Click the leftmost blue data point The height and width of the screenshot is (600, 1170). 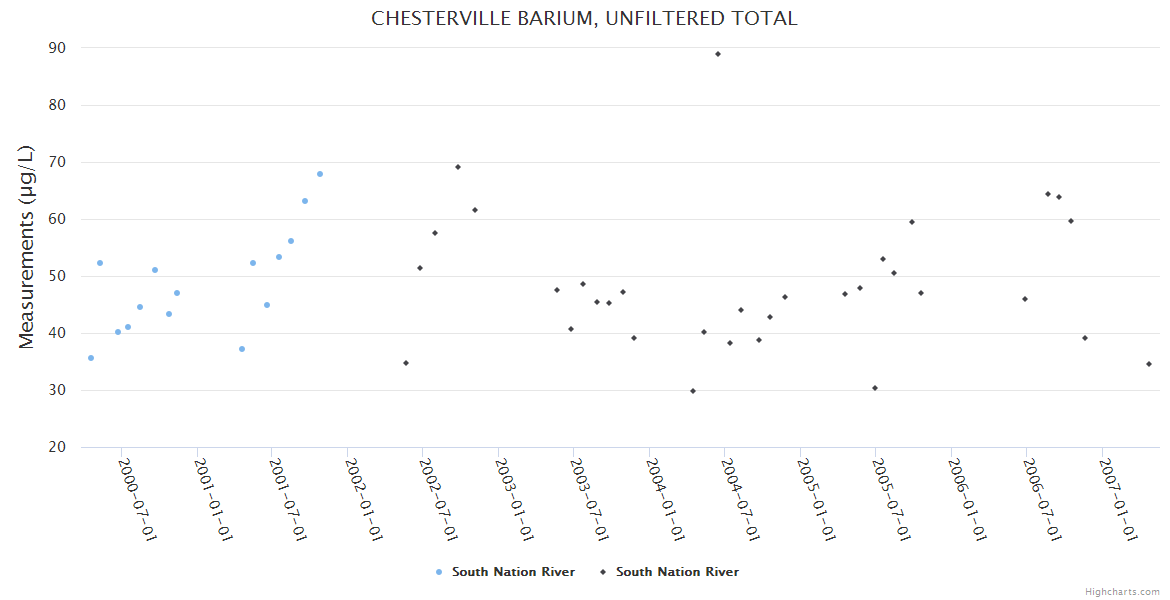(x=91, y=358)
